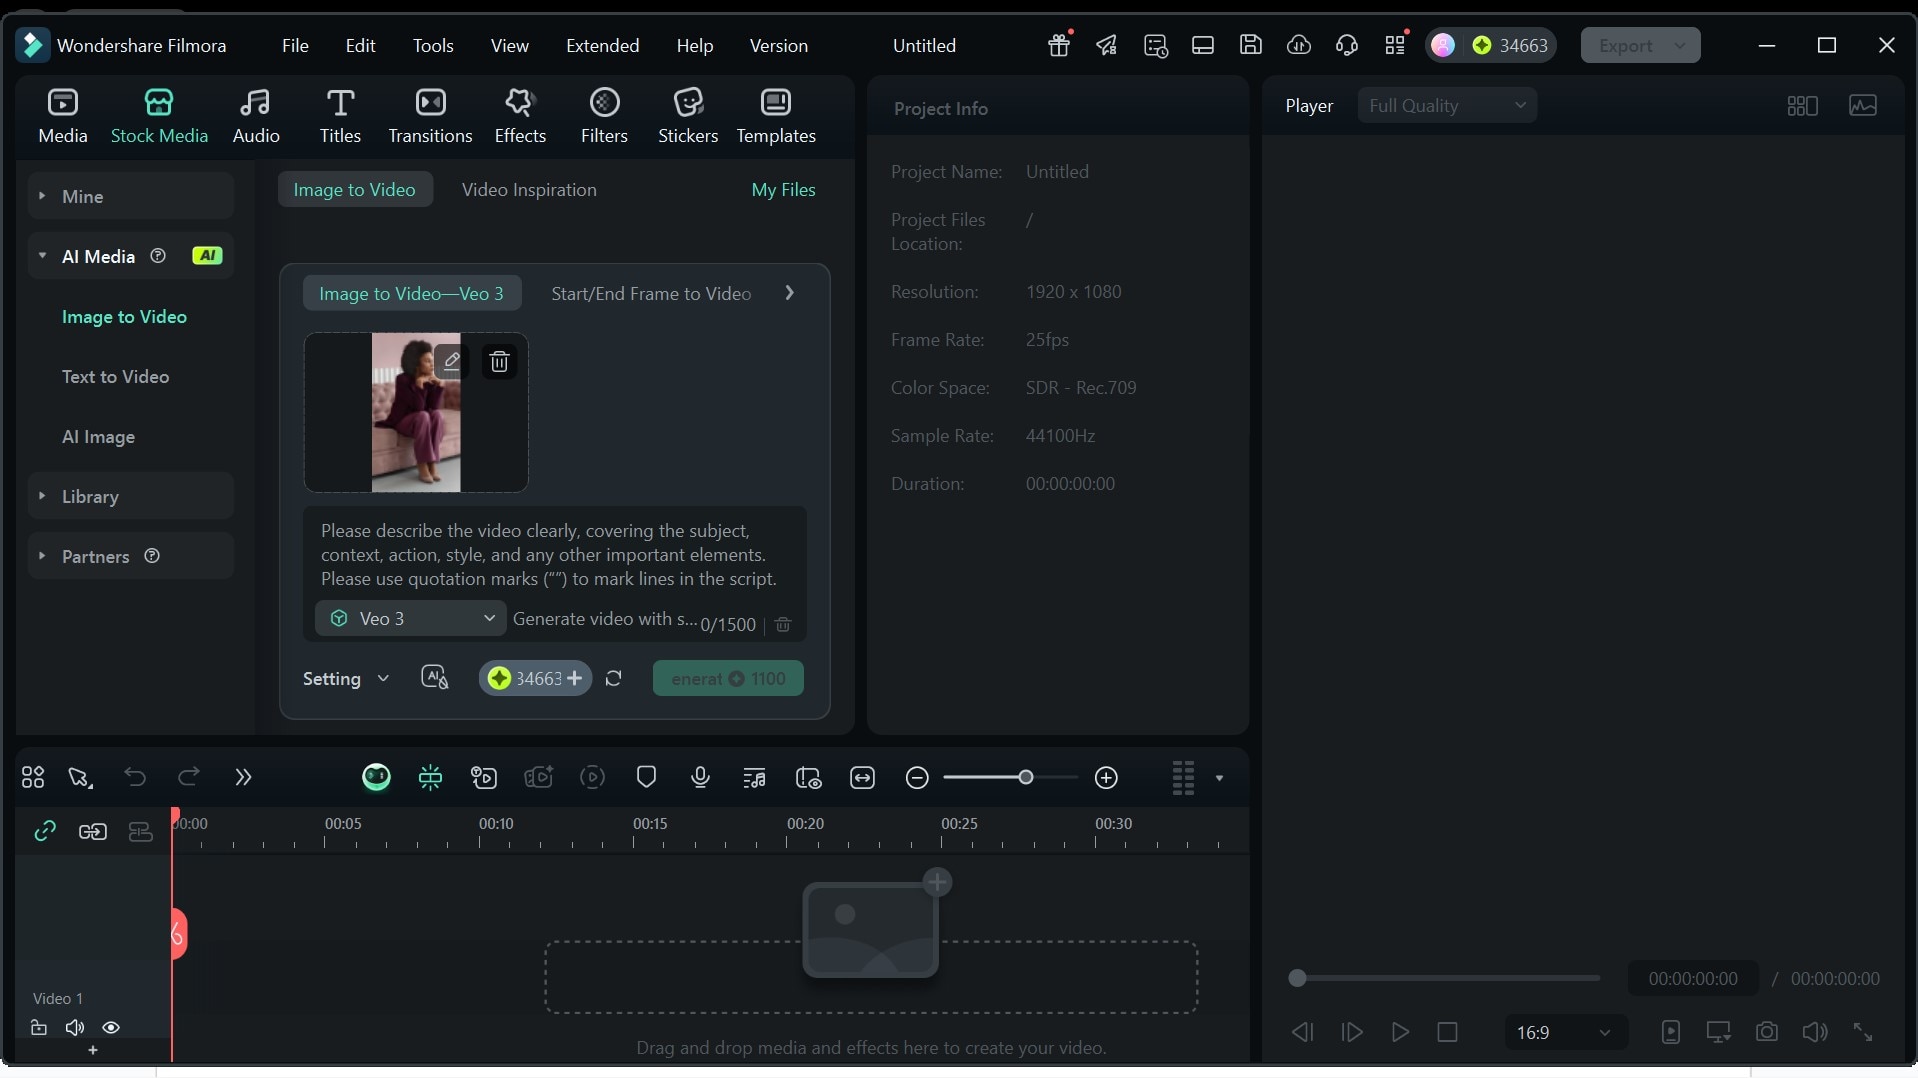Select the Templates panel icon
Screen dimensions: 1918x1078
(x=777, y=113)
